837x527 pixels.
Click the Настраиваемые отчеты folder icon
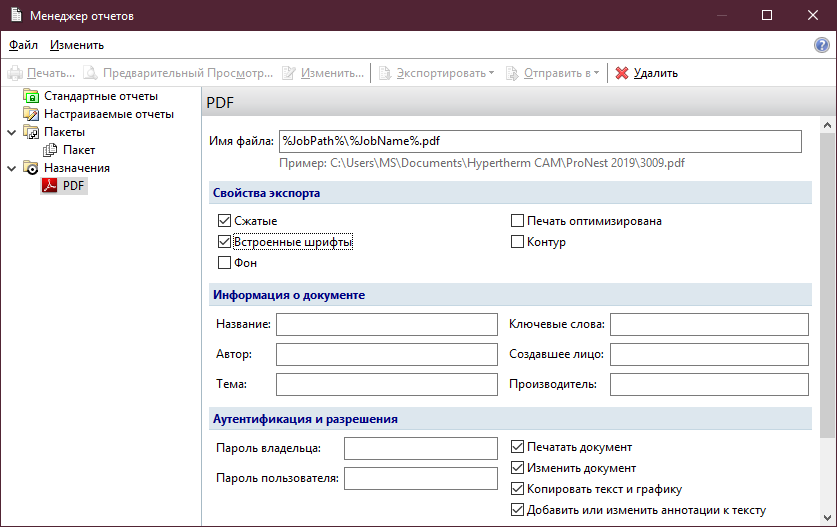click(x=31, y=114)
